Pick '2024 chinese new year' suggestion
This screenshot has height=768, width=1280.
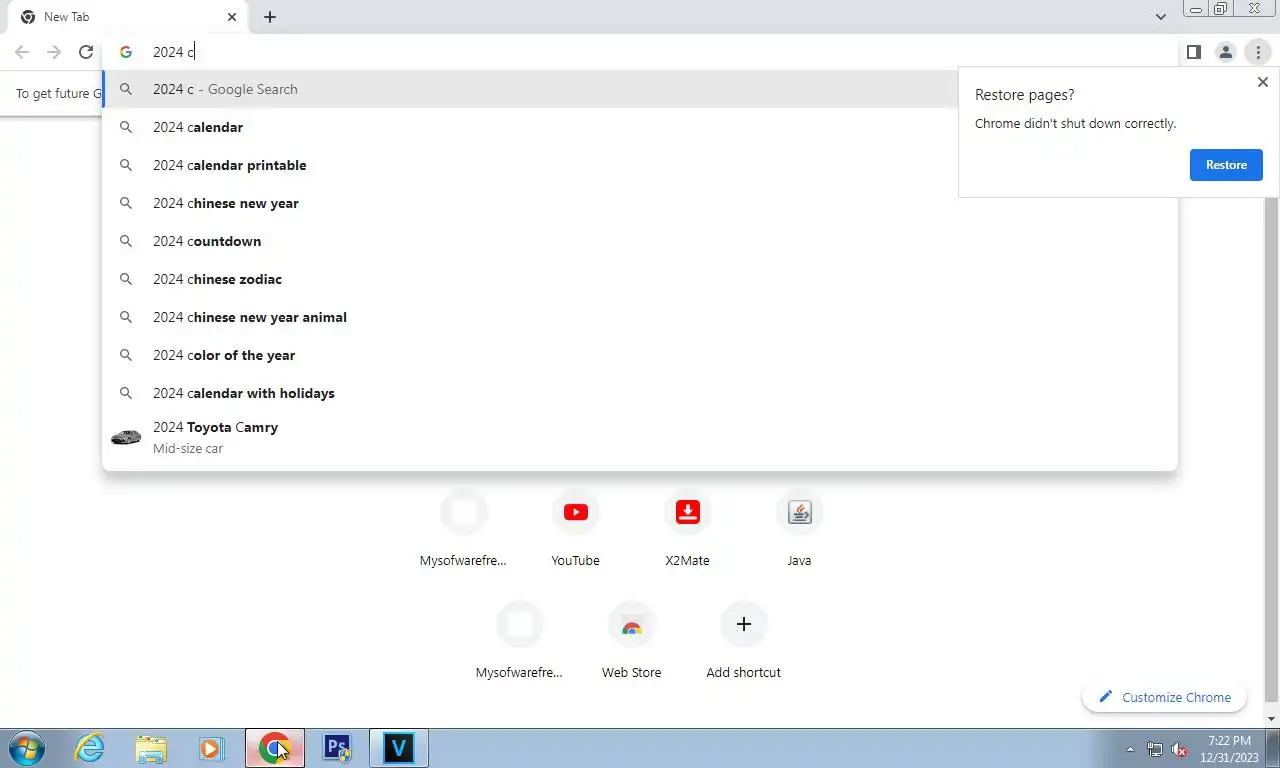click(x=640, y=203)
